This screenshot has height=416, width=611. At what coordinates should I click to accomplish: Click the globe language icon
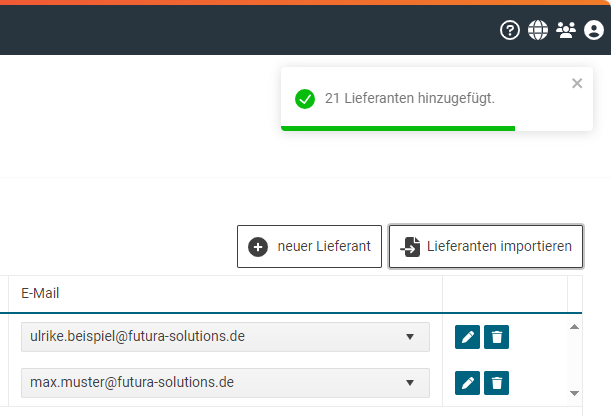point(538,30)
